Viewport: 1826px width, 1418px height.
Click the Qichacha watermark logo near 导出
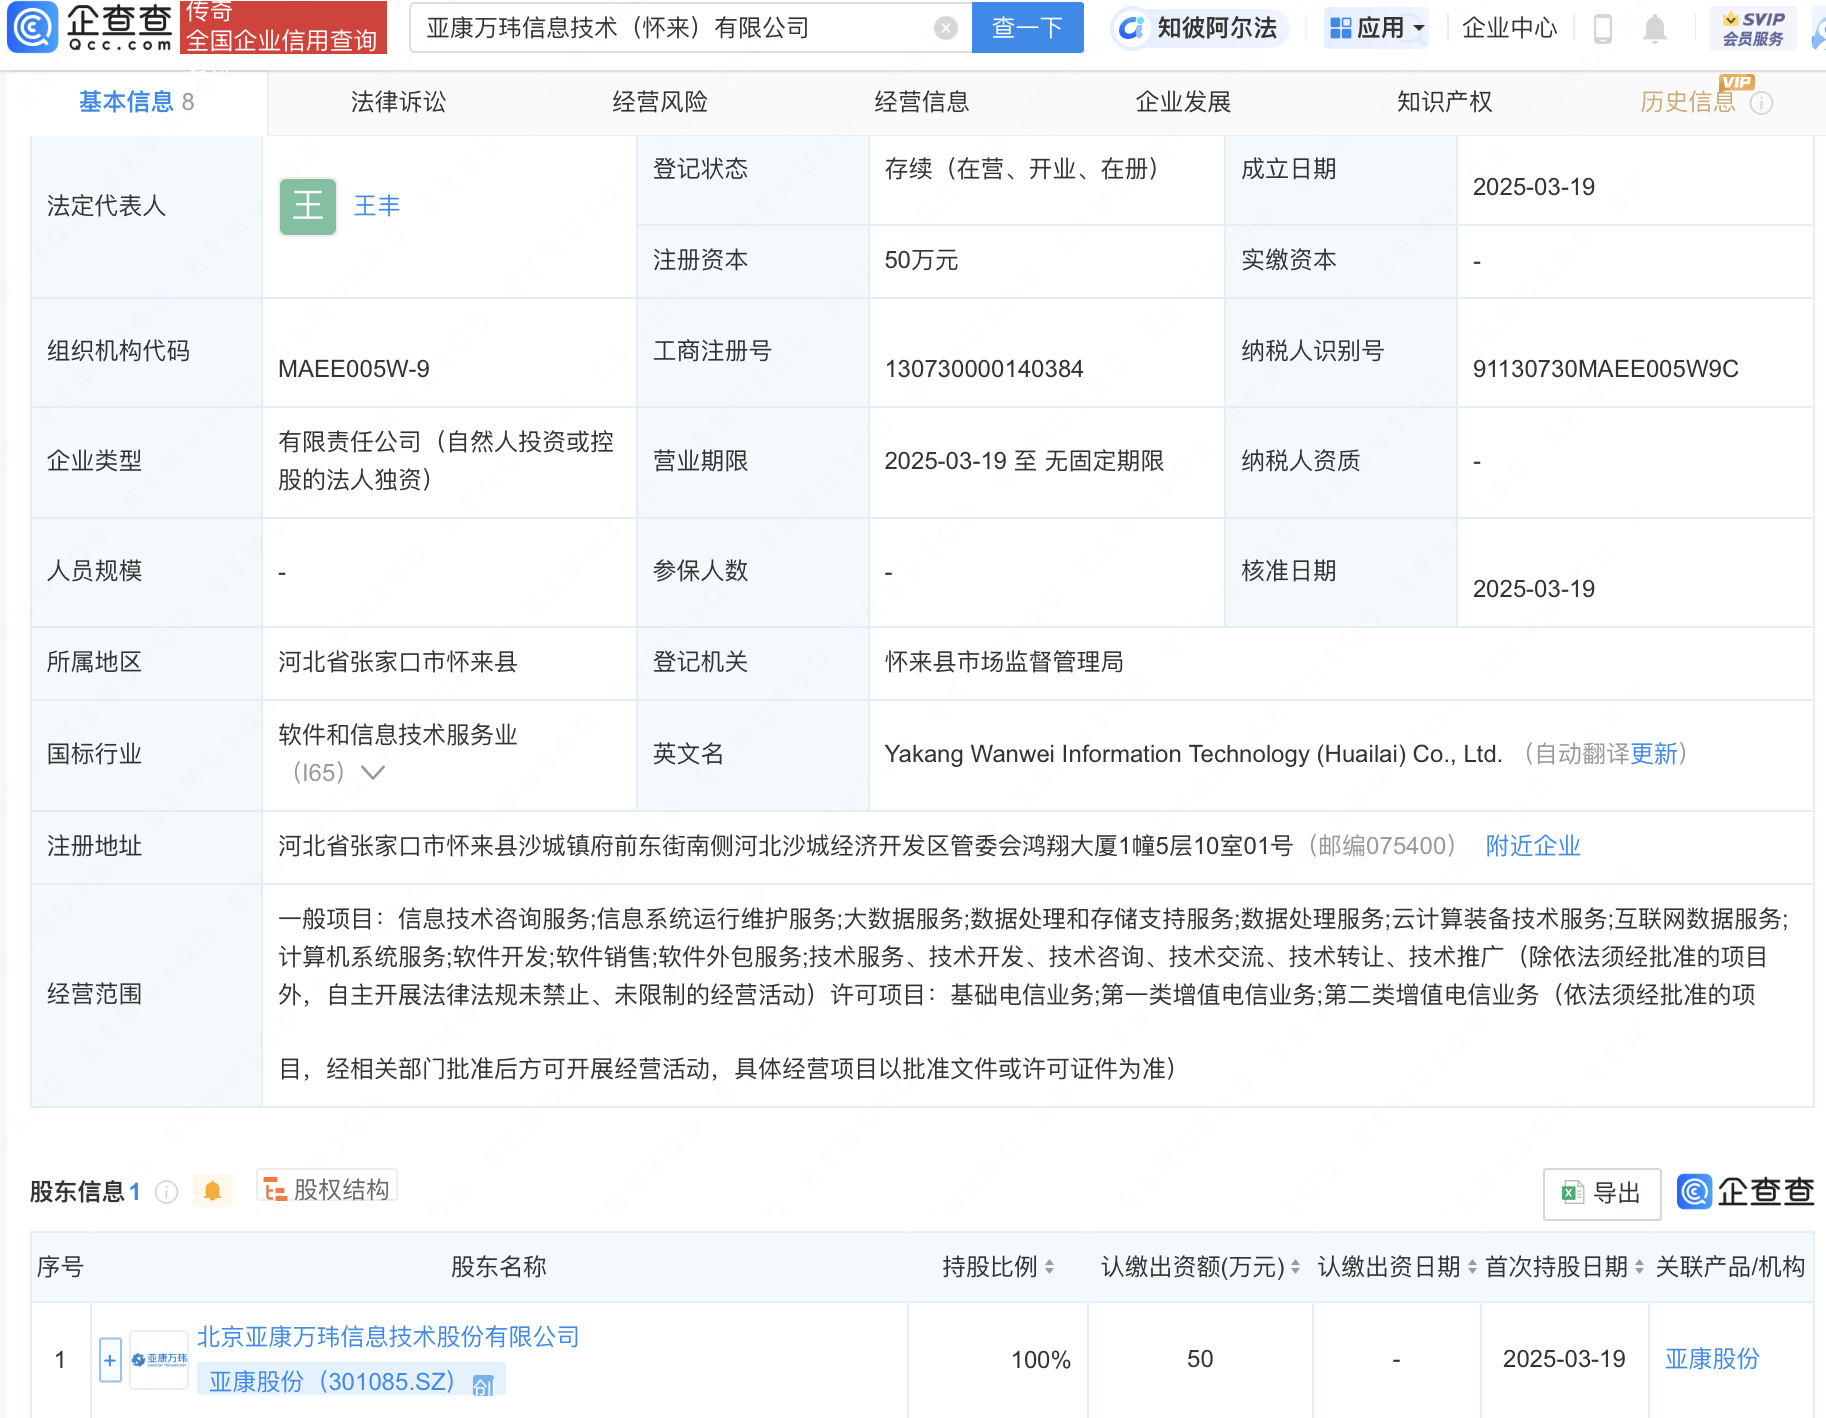pyautogui.click(x=1745, y=1192)
